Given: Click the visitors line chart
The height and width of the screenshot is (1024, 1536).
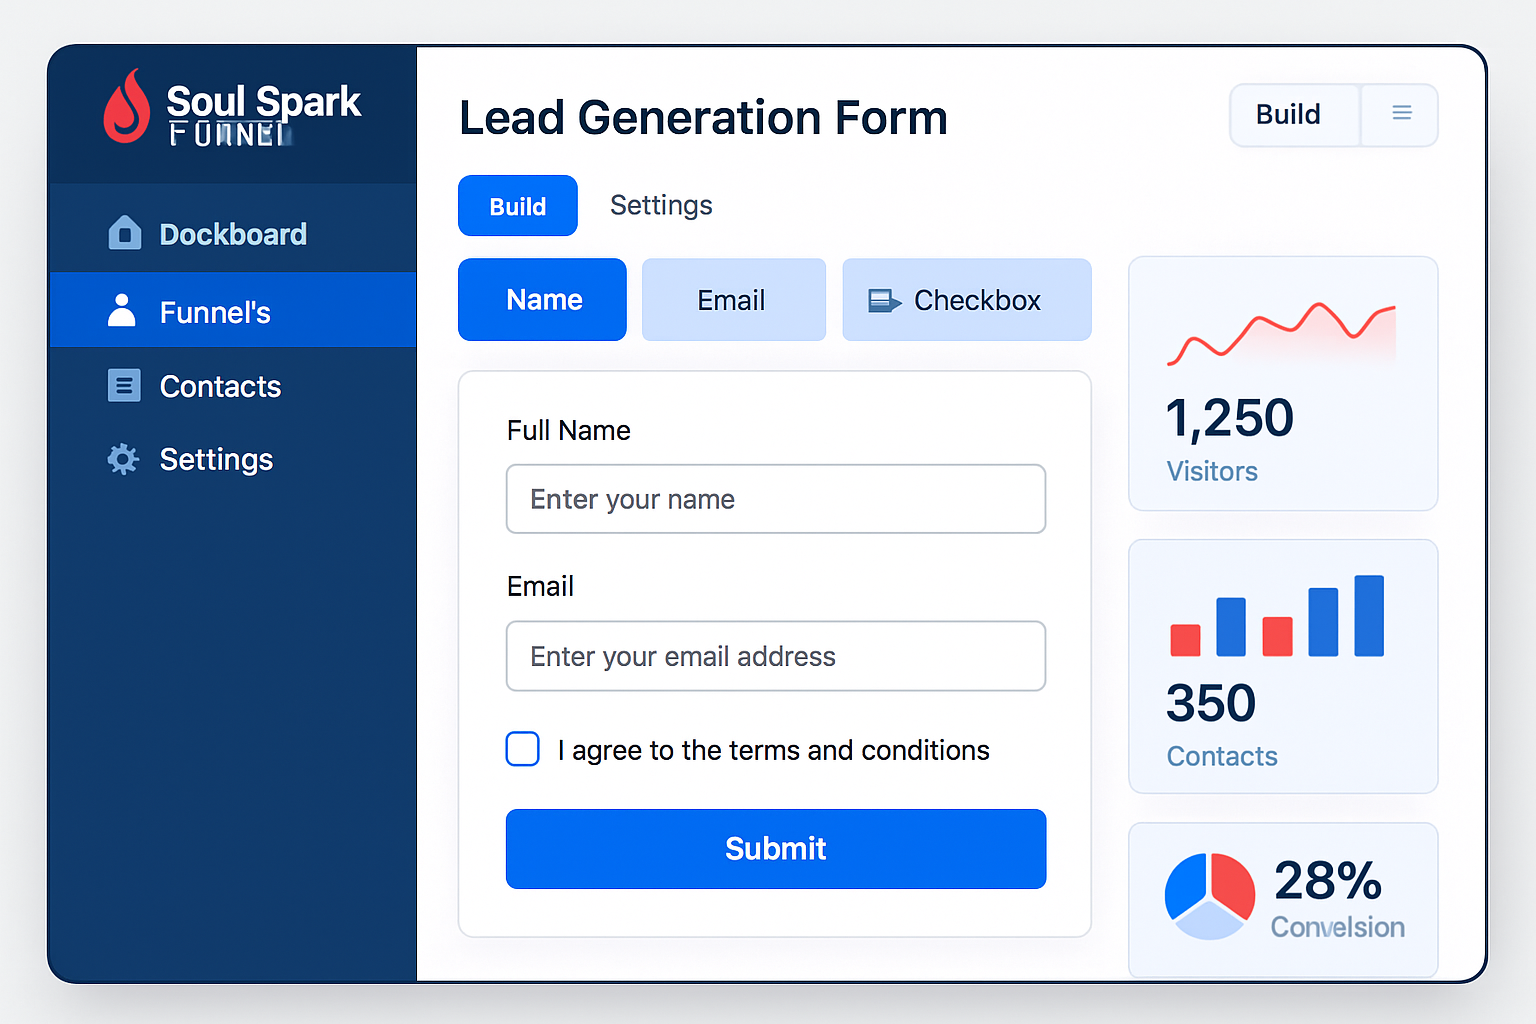Looking at the screenshot, I should (x=1281, y=333).
